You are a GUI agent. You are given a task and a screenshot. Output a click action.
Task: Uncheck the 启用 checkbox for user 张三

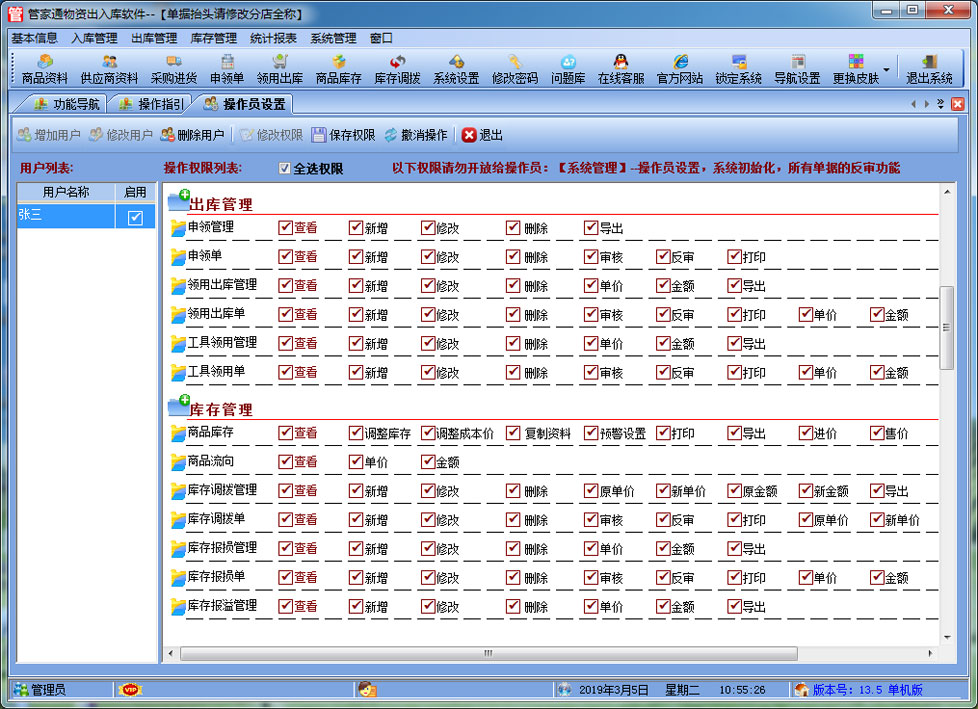[x=135, y=217]
